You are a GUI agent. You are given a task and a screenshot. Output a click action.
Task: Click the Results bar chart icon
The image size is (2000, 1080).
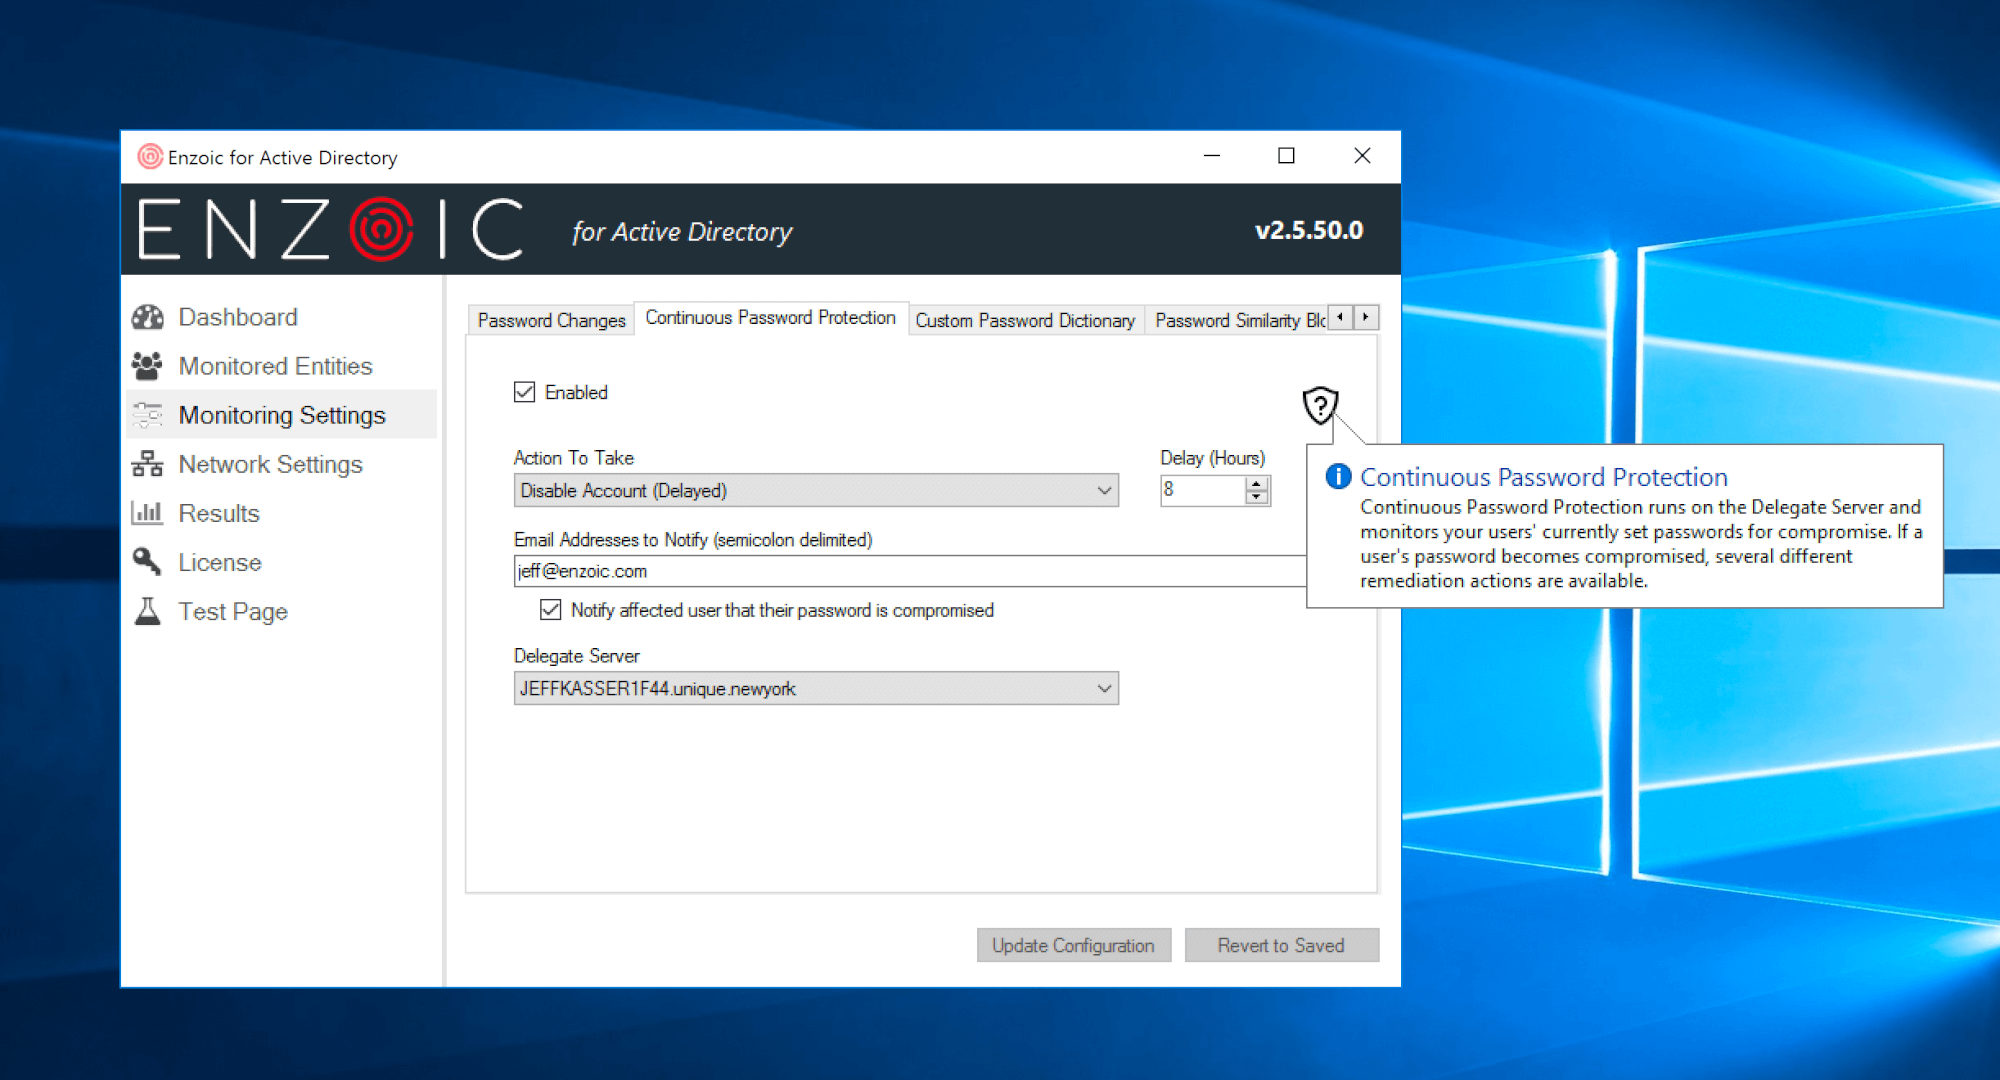pyautogui.click(x=148, y=513)
